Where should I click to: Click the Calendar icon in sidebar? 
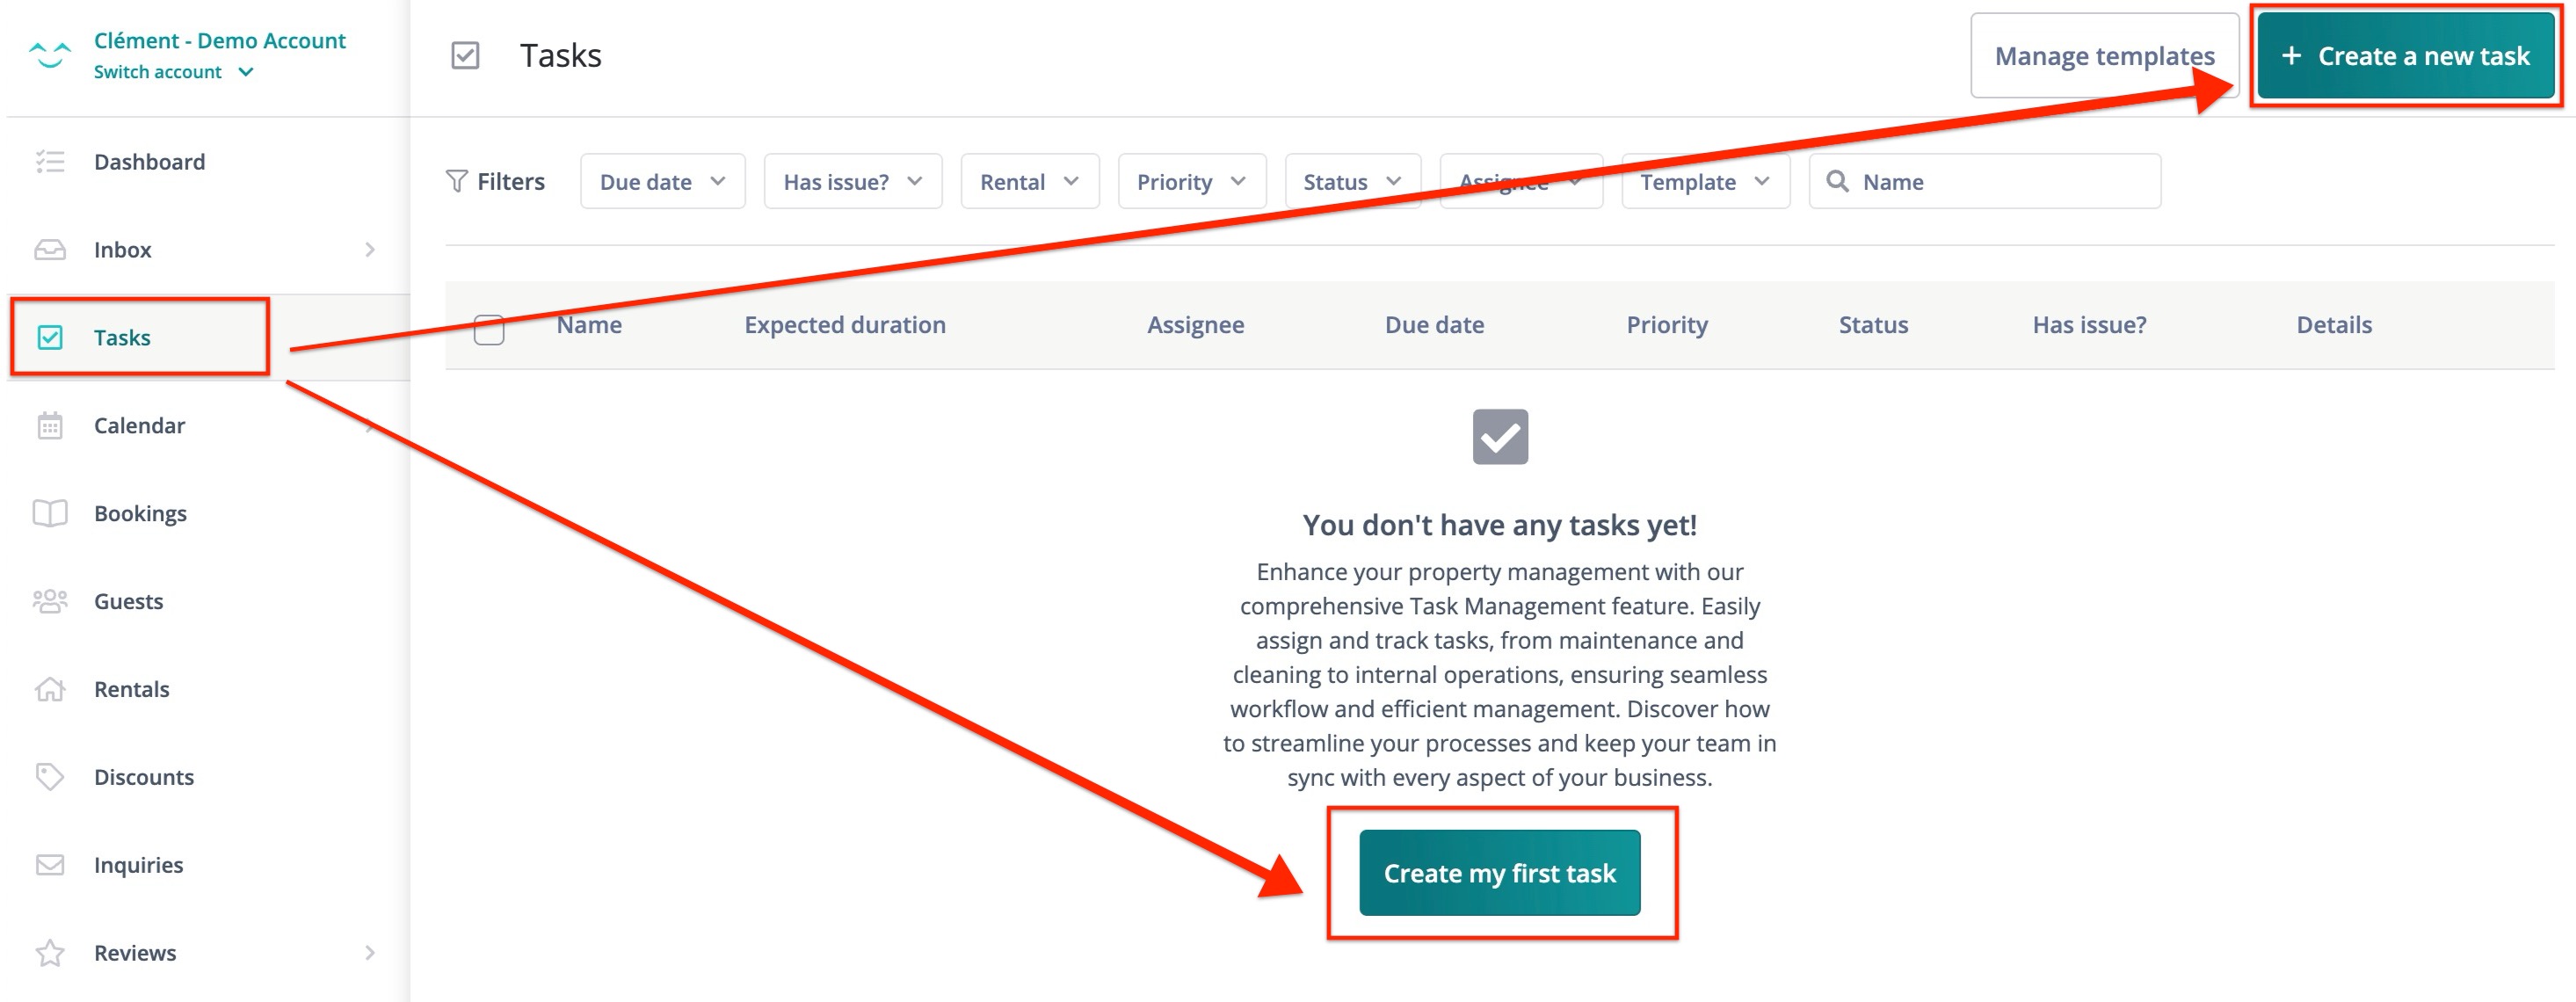pos(50,426)
